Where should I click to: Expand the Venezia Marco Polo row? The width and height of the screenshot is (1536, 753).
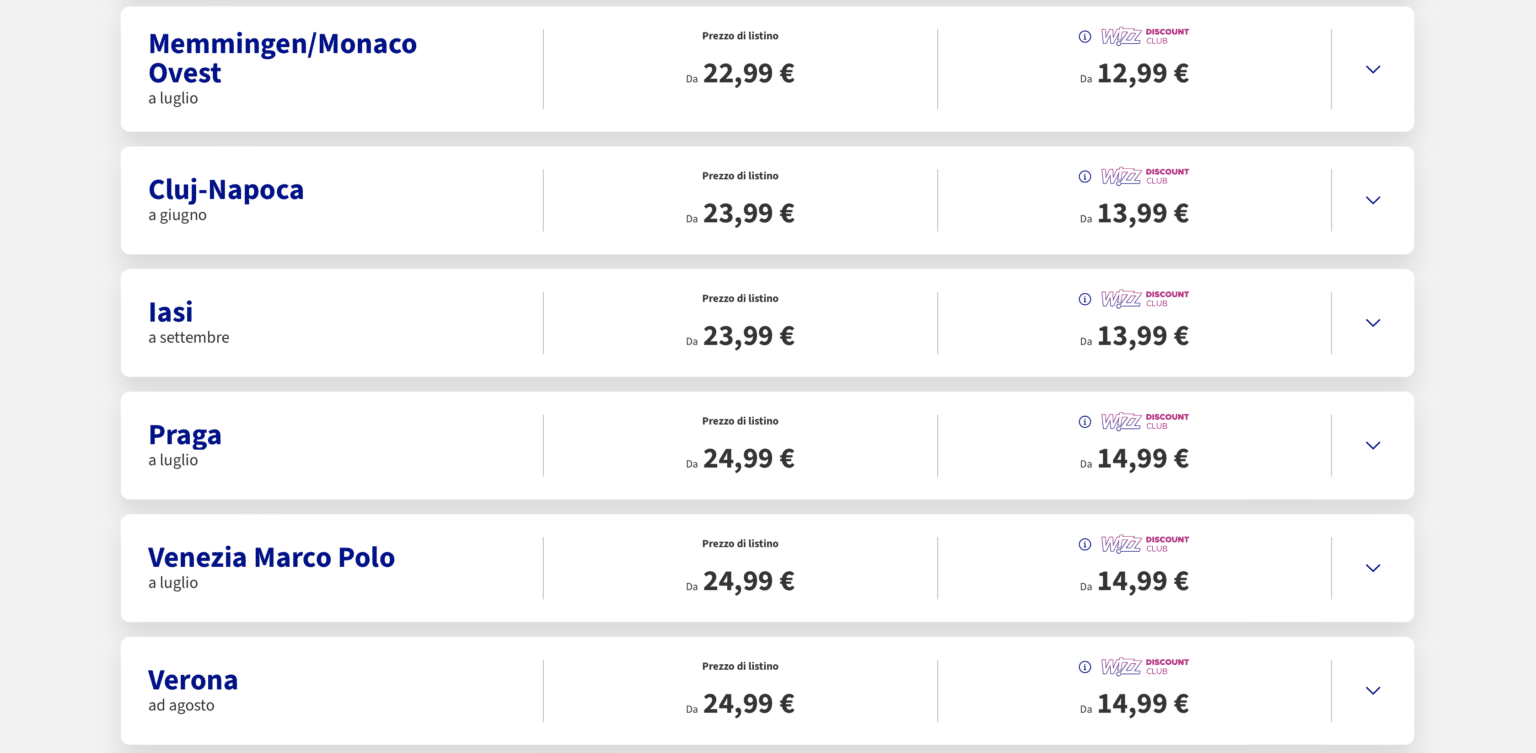coord(1373,568)
